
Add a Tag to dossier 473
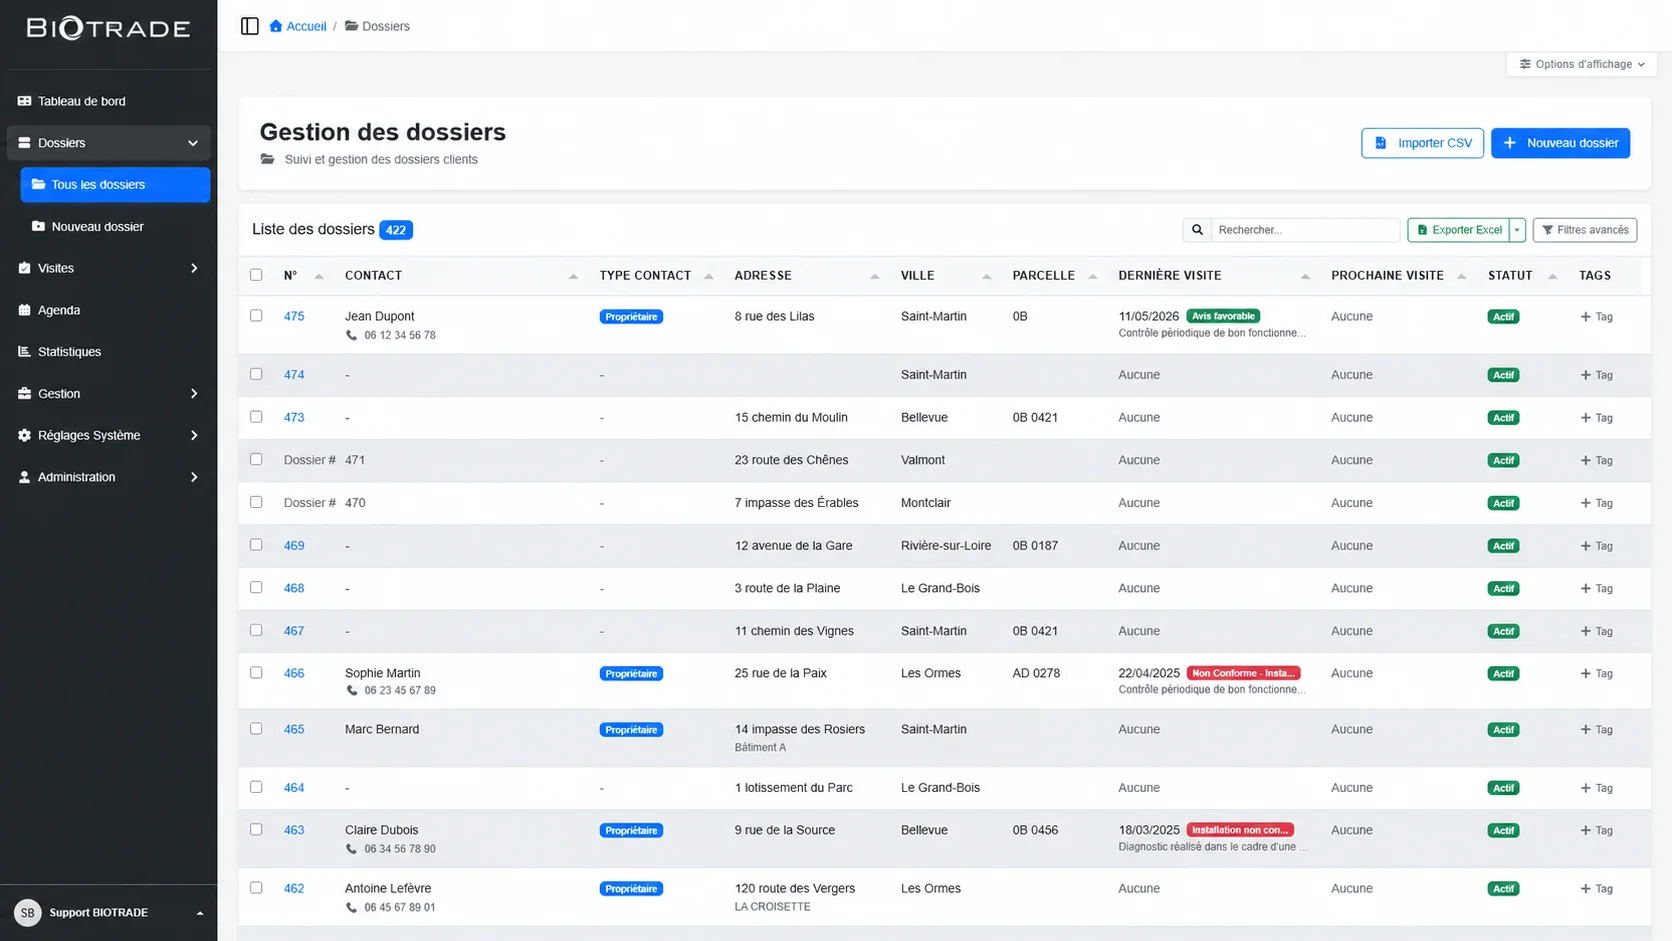[x=1596, y=418]
